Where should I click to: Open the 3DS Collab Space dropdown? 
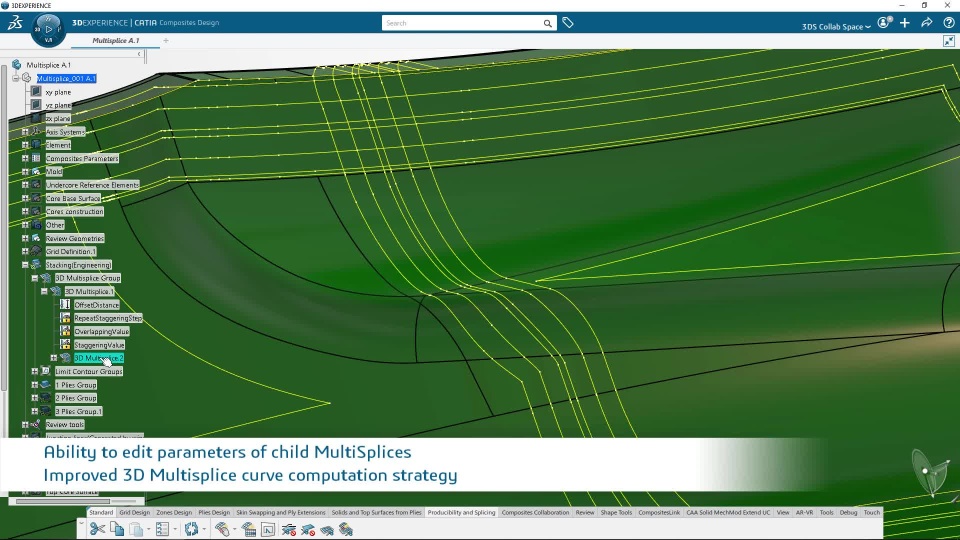[x=836, y=26]
